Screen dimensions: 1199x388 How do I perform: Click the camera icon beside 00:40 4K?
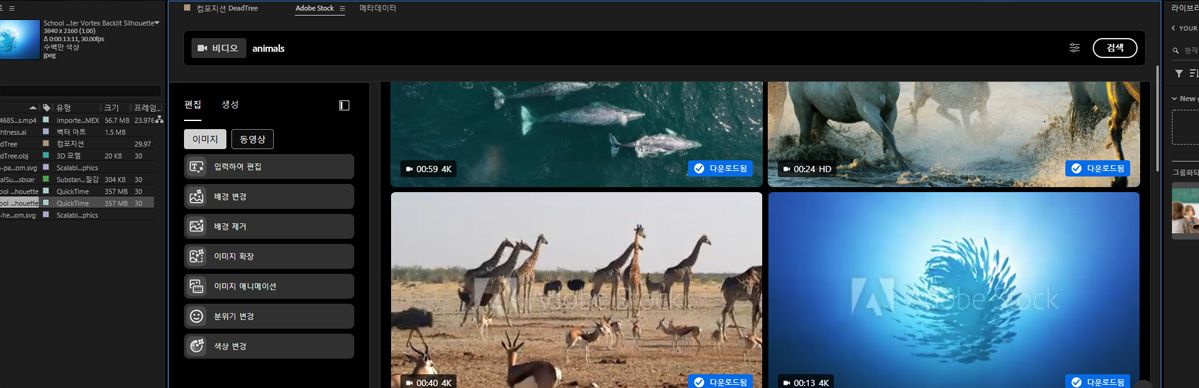409,382
